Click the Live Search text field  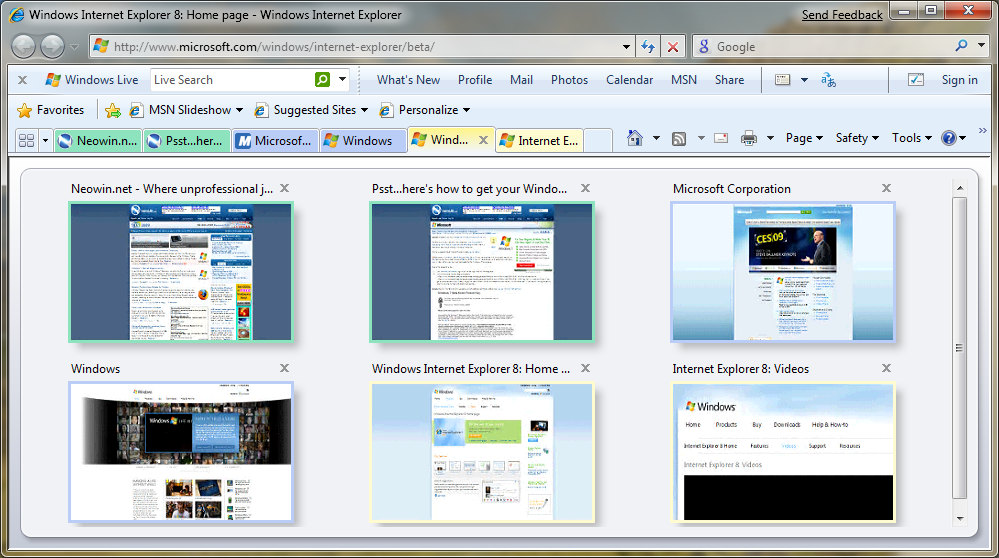click(x=231, y=80)
